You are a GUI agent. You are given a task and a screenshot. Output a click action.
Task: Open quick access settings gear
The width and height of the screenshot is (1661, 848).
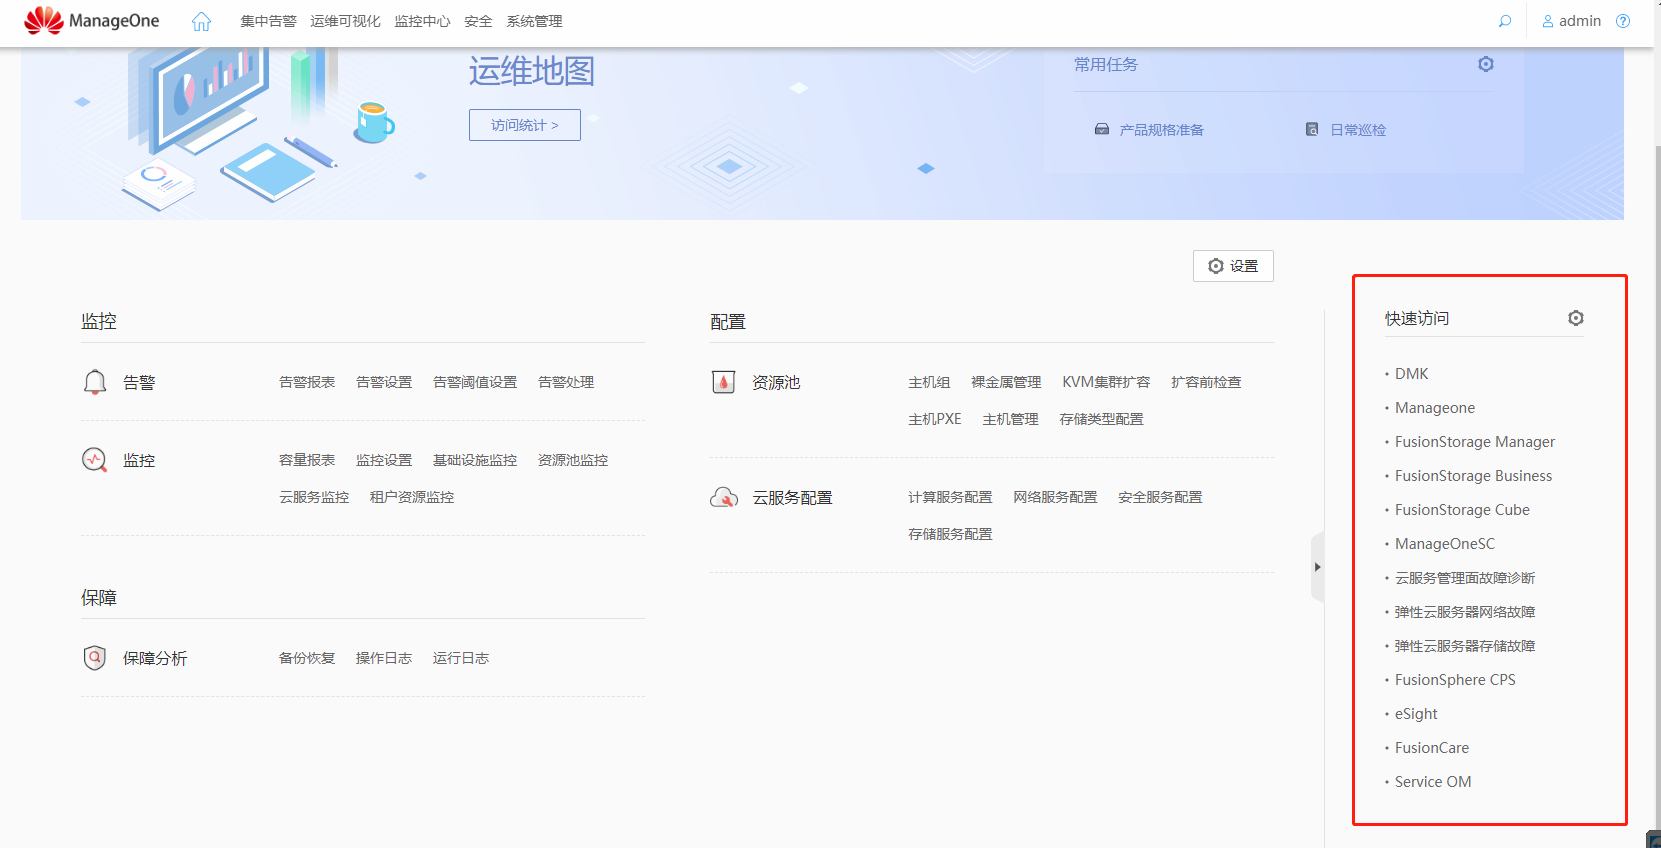(1576, 318)
